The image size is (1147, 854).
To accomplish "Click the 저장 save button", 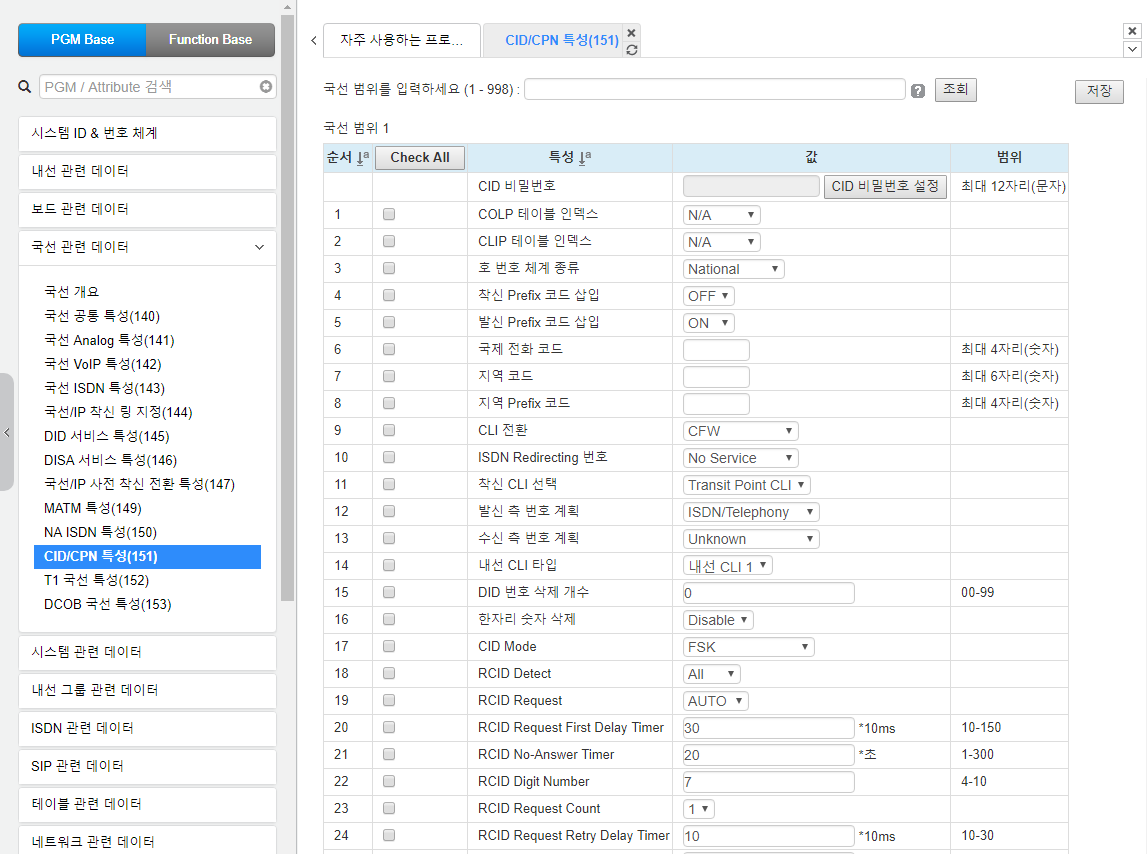I will coord(1099,91).
